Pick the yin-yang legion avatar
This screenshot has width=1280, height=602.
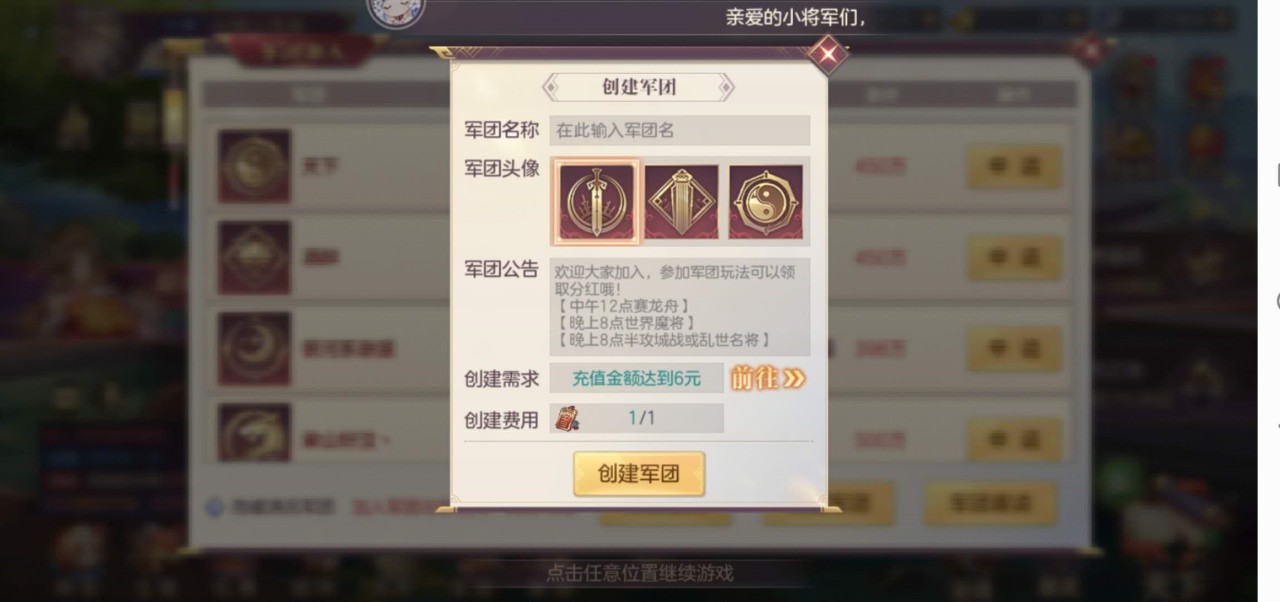point(766,202)
